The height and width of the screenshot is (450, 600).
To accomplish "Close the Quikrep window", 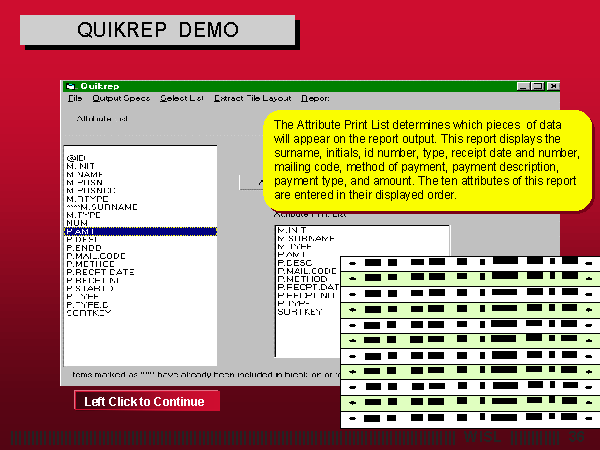I will (549, 86).
